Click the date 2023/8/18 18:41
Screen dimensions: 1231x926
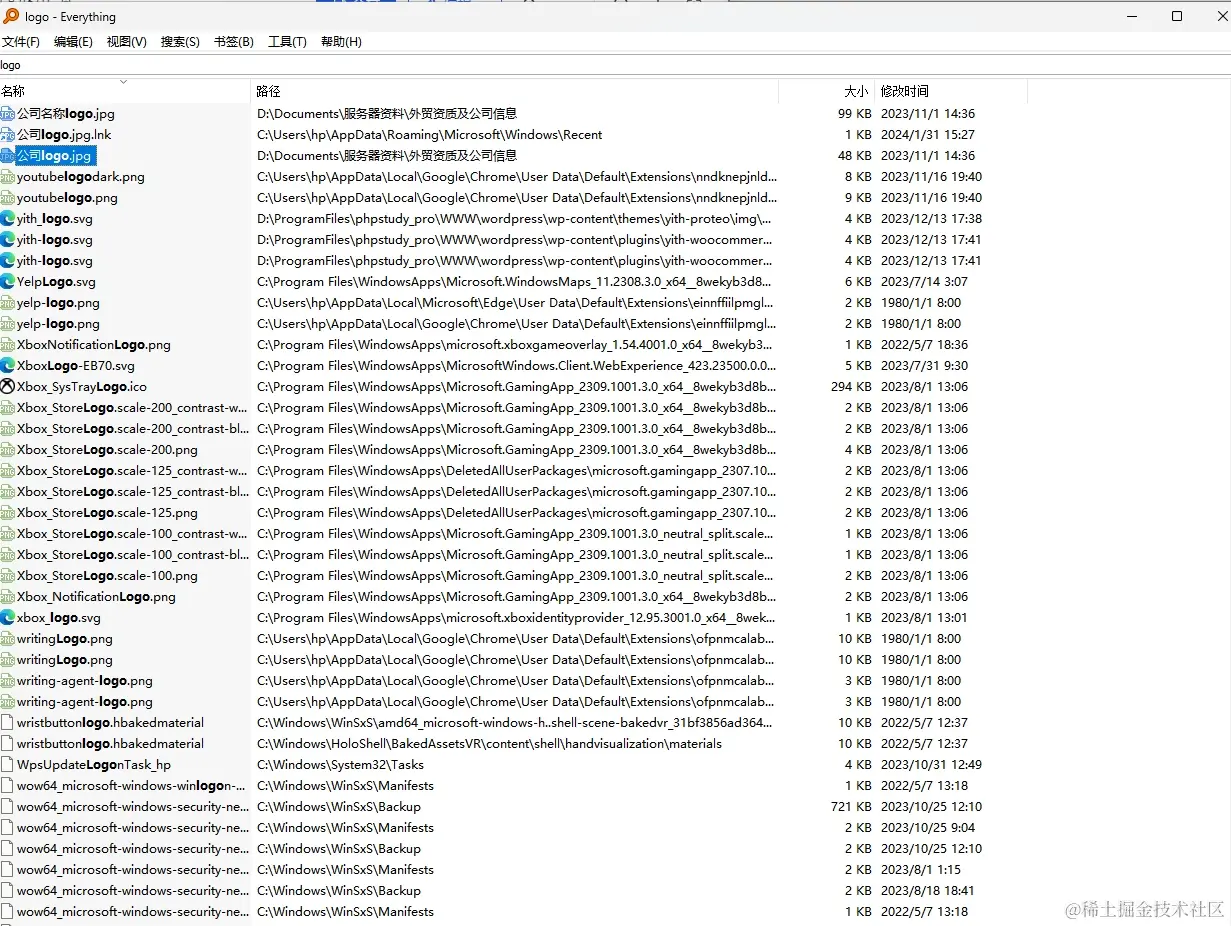[928, 891]
